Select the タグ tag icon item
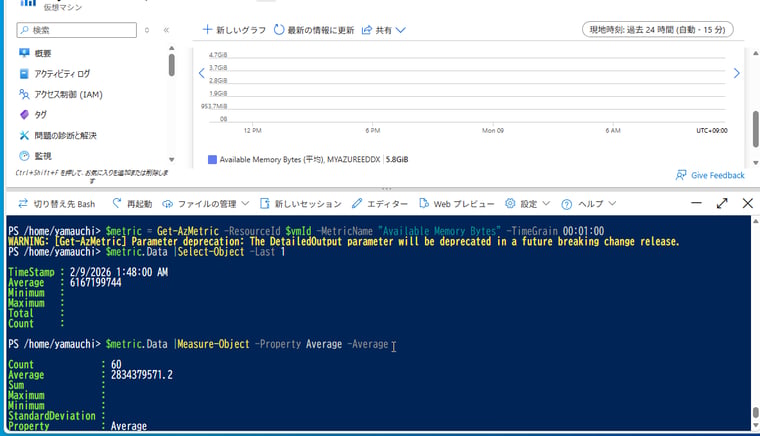The height and width of the screenshot is (436, 760). (x=25, y=115)
